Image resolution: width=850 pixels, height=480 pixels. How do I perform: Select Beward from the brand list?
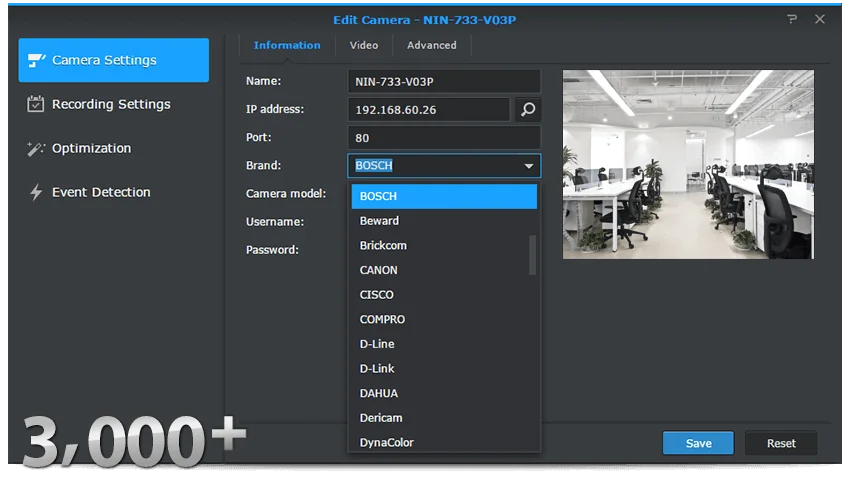(x=444, y=221)
